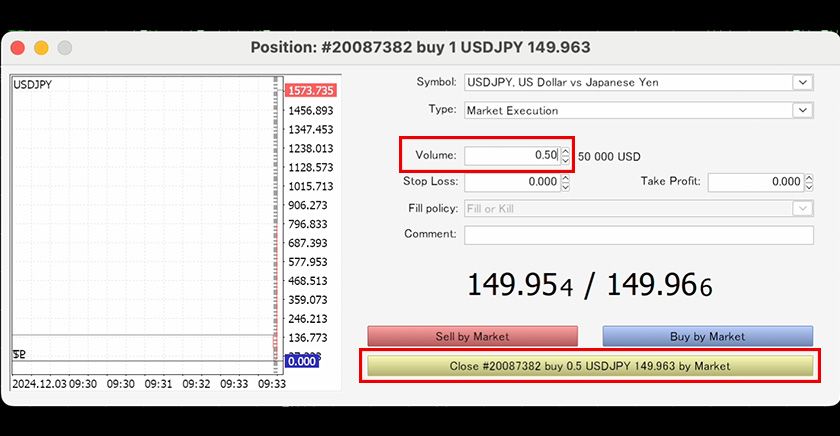Click the 2024.12.03 09:30 time label
840x436 pixels.
[x=55, y=384]
